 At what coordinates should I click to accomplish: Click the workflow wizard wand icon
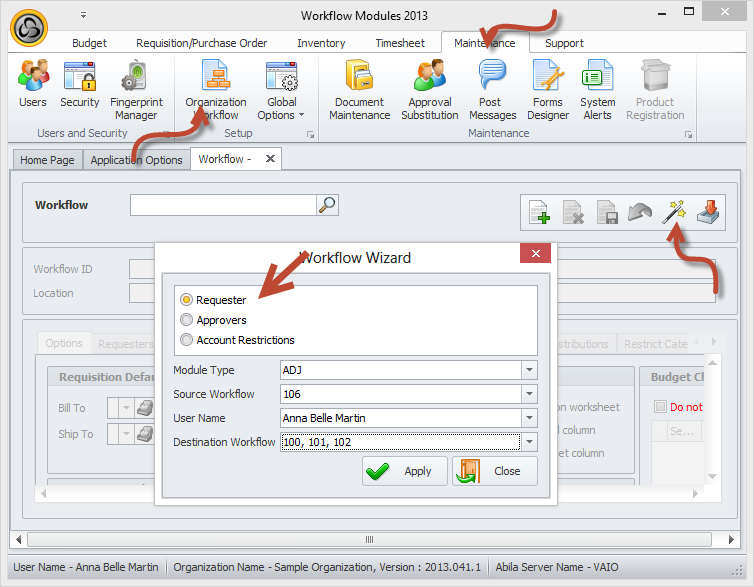[675, 211]
